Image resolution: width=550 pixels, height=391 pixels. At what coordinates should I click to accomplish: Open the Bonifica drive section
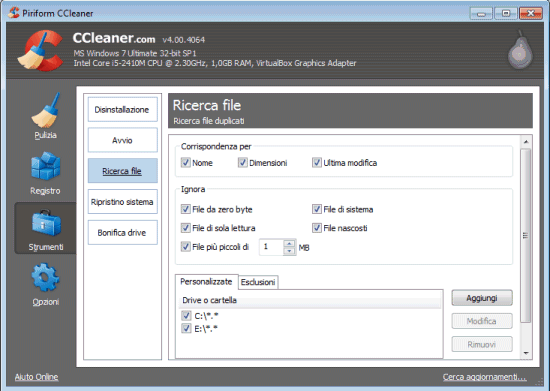point(122,232)
